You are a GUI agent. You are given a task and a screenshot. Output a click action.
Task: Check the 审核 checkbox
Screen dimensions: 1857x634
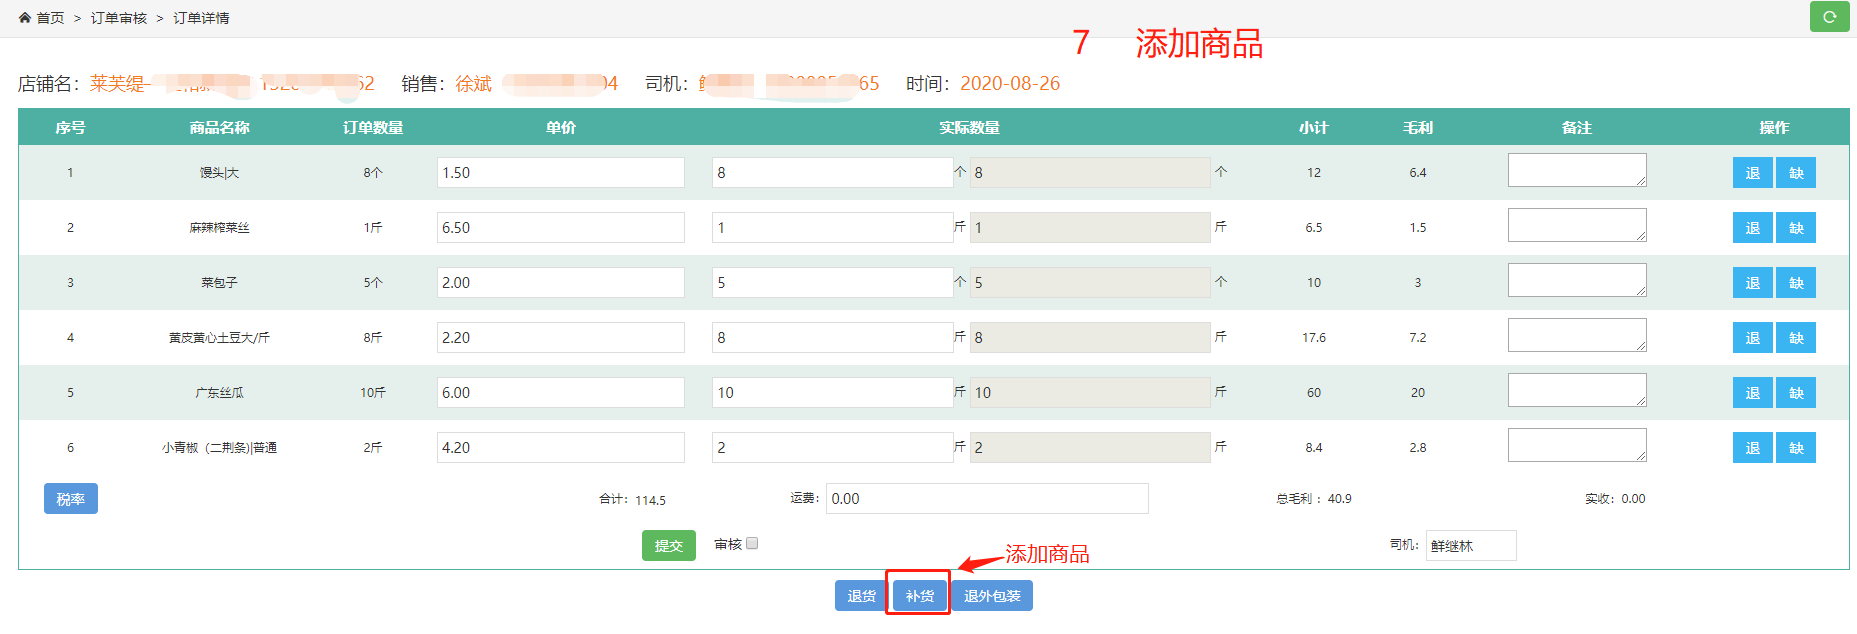[x=752, y=543]
